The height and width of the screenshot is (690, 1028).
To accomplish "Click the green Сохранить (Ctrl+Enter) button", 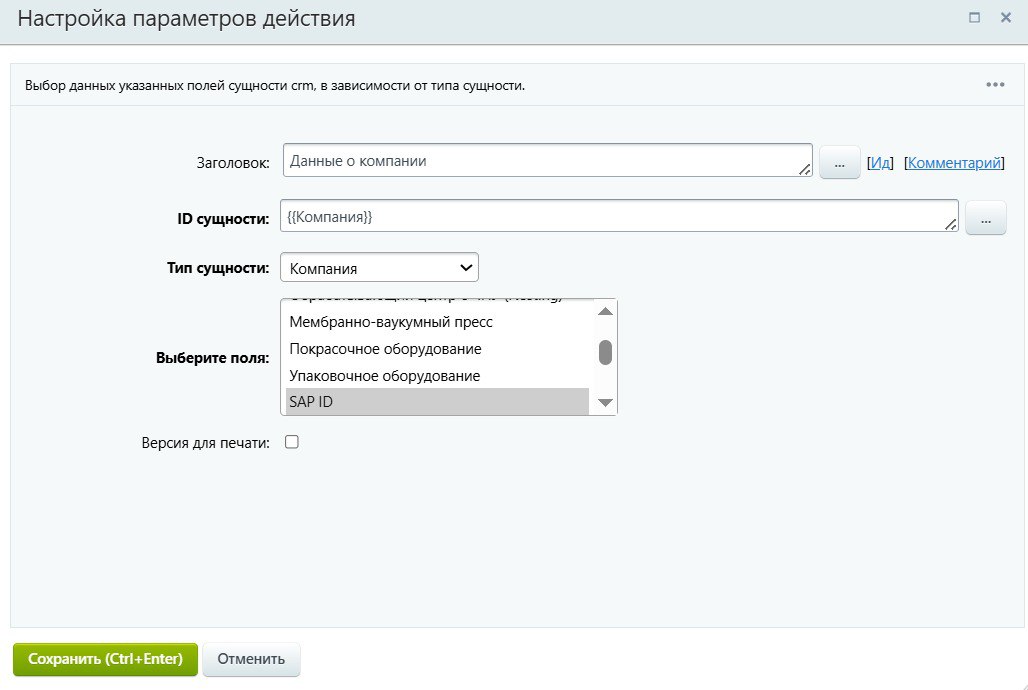I will pyautogui.click(x=106, y=659).
